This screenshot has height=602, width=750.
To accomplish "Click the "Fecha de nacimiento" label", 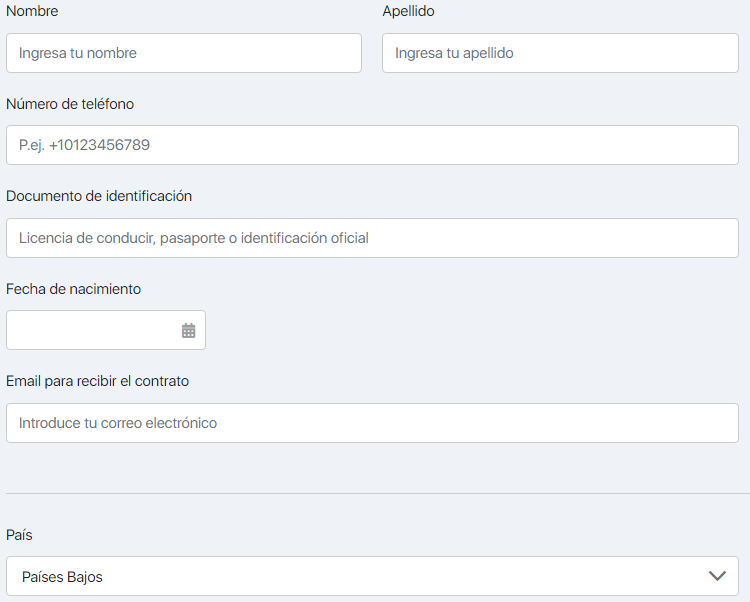I will pos(73,289).
